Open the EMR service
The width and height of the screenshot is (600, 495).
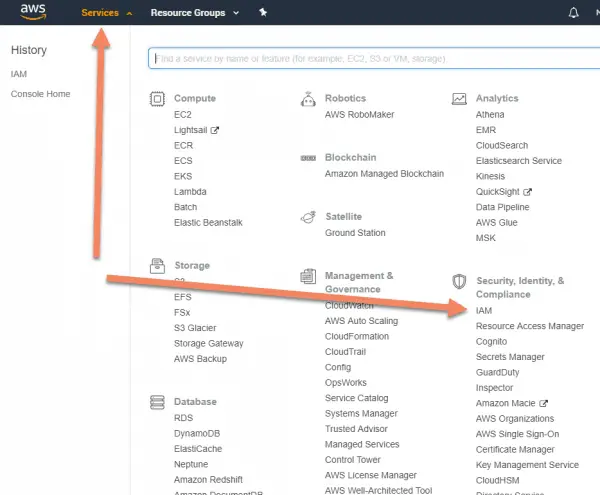tap(486, 130)
